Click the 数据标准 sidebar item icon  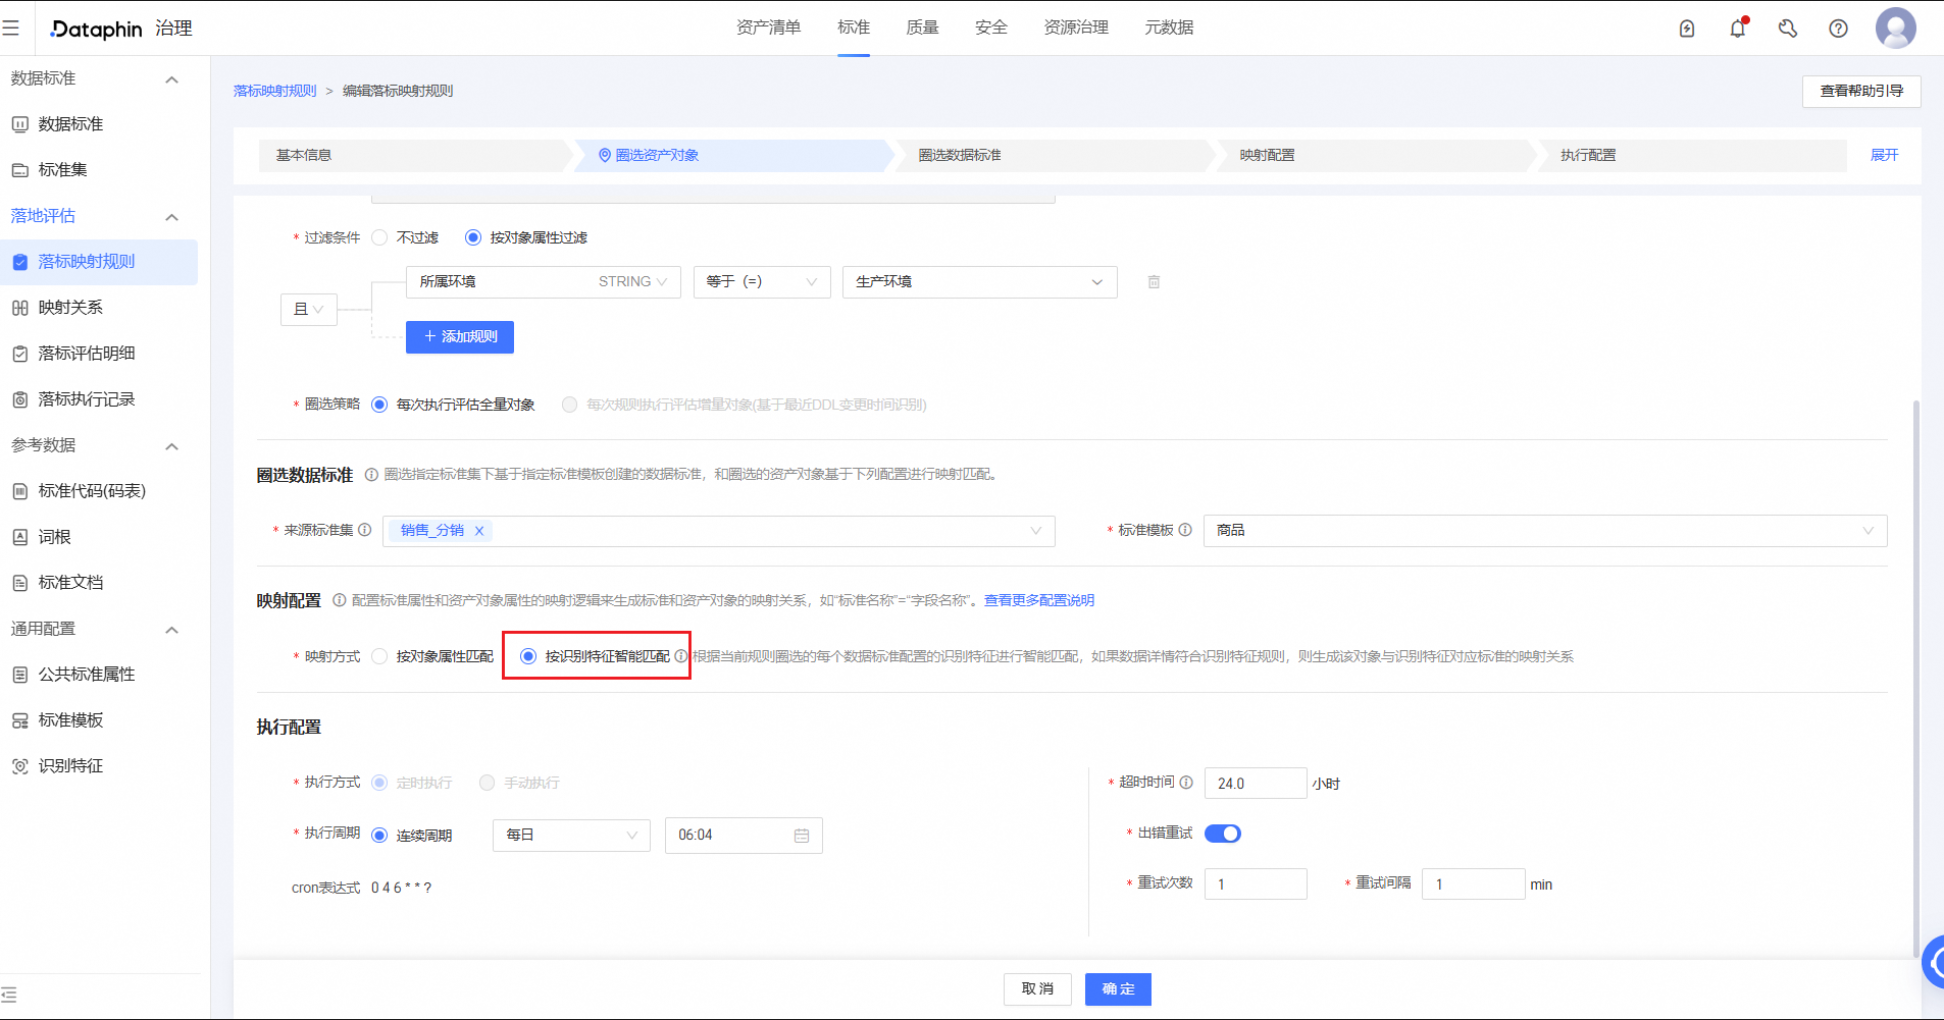click(20, 124)
